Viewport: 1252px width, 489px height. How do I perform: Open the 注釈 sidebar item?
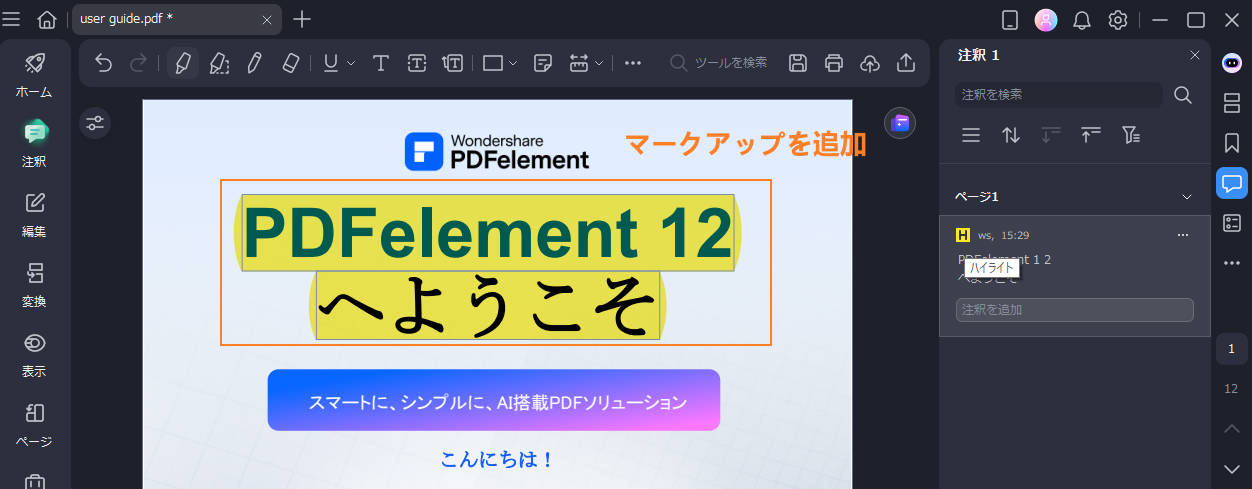(34, 144)
